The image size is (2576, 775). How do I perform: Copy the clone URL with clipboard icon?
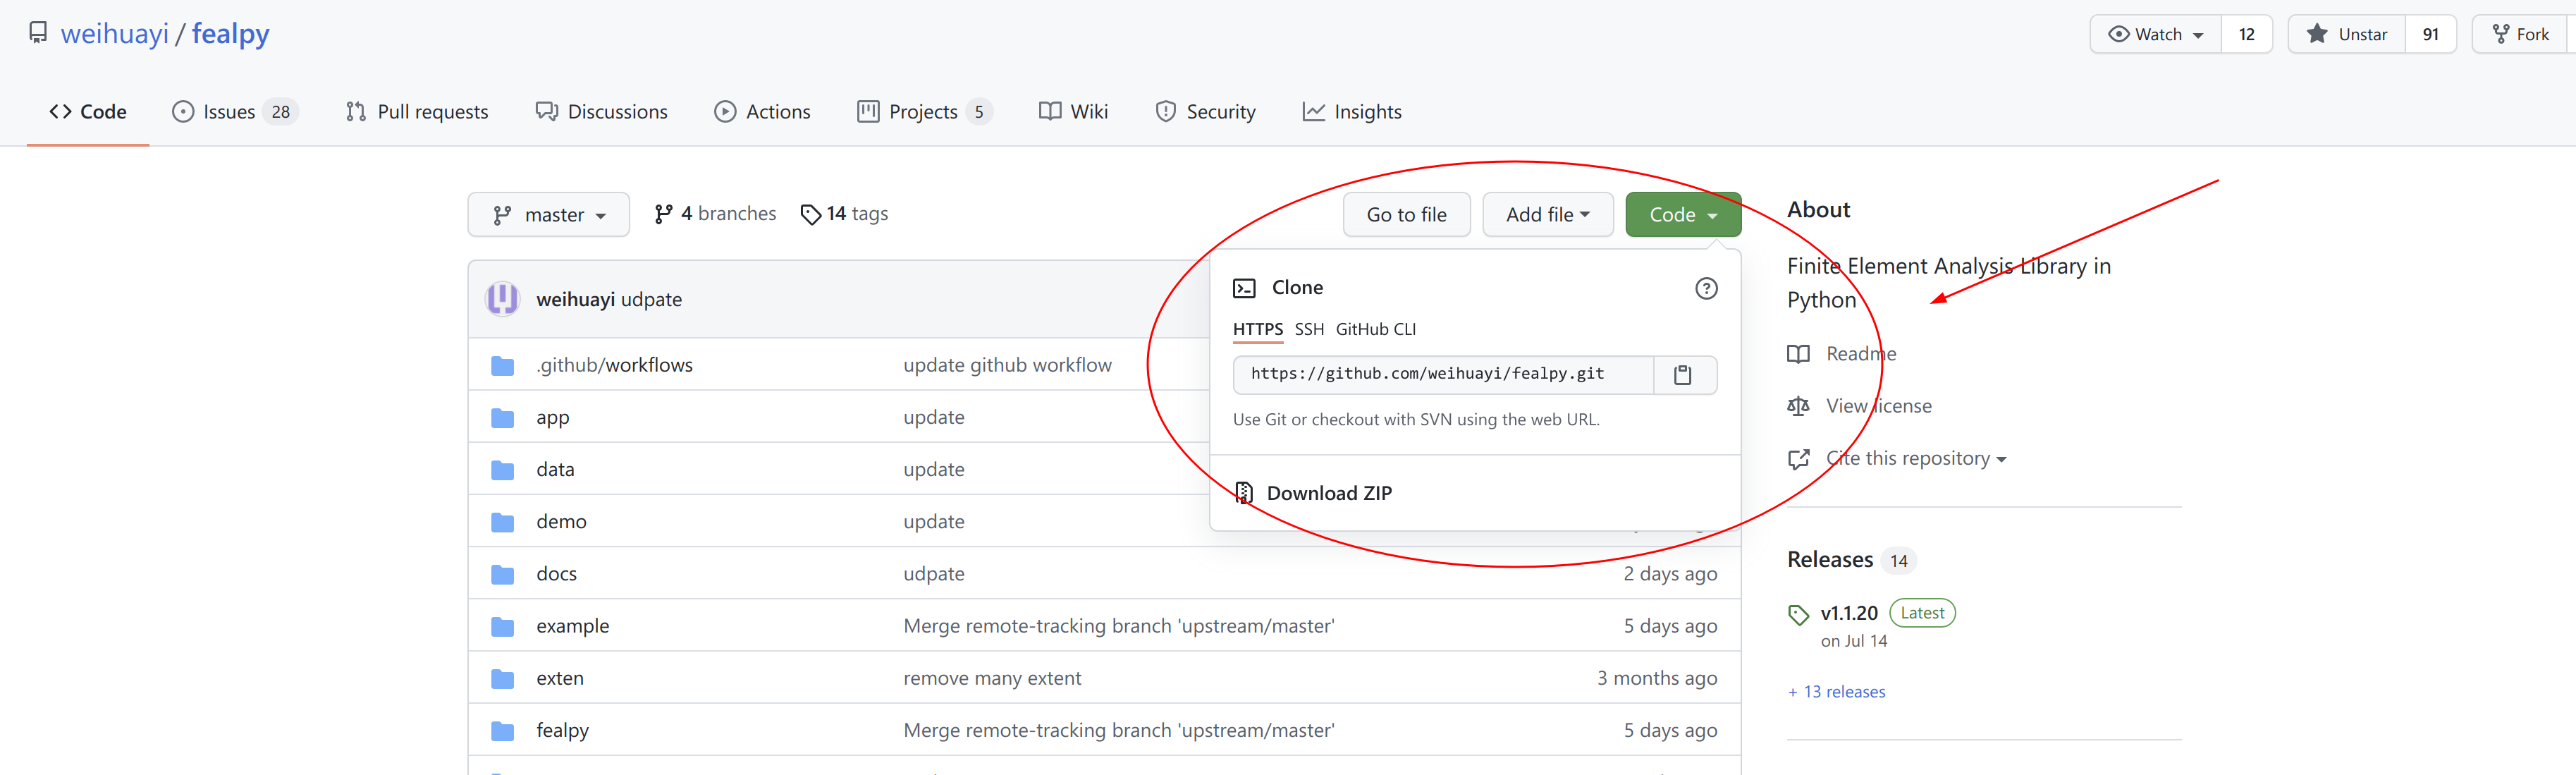[x=1684, y=374]
